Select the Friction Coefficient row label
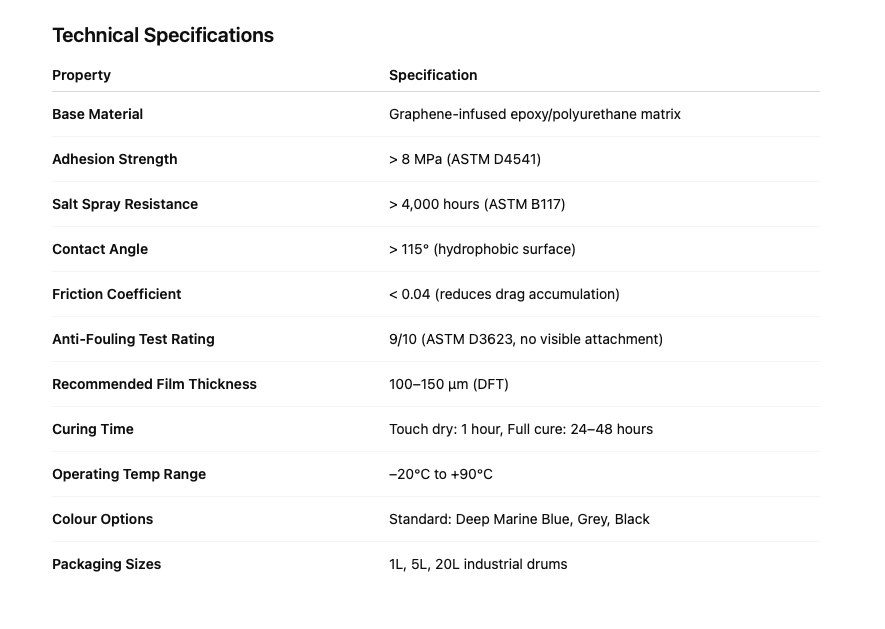 [x=116, y=294]
